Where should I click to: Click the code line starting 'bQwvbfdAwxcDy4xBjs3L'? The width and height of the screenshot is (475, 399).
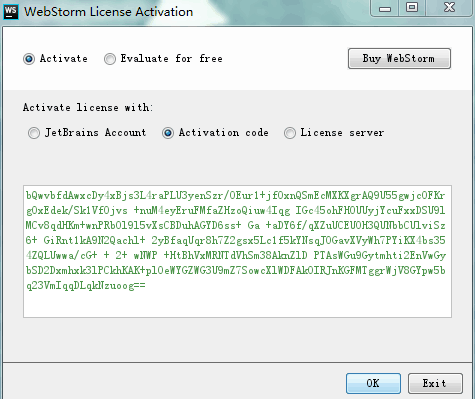coord(235,196)
